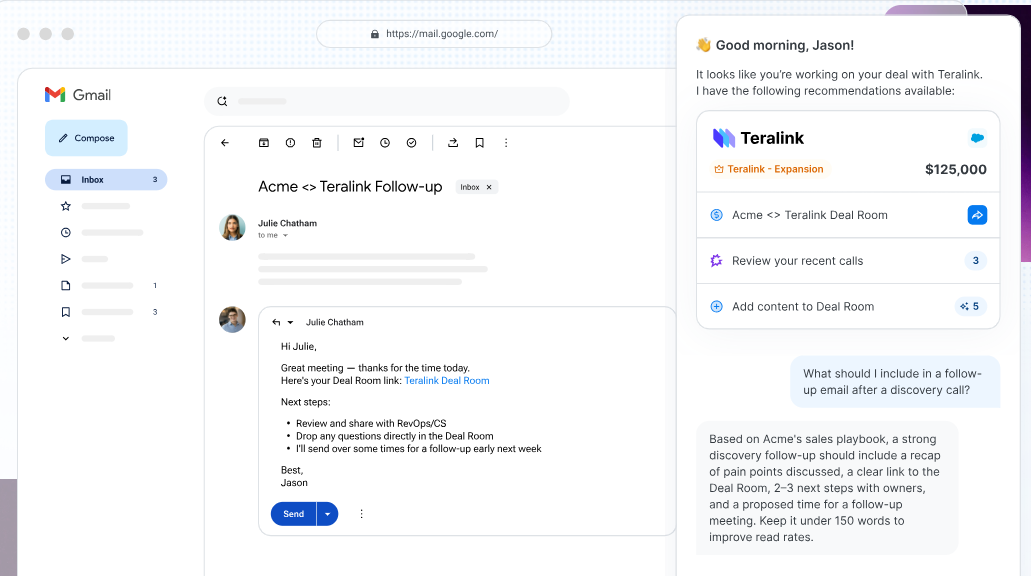Click the reply arrow icon in draft
1031x576 pixels.
tap(276, 322)
